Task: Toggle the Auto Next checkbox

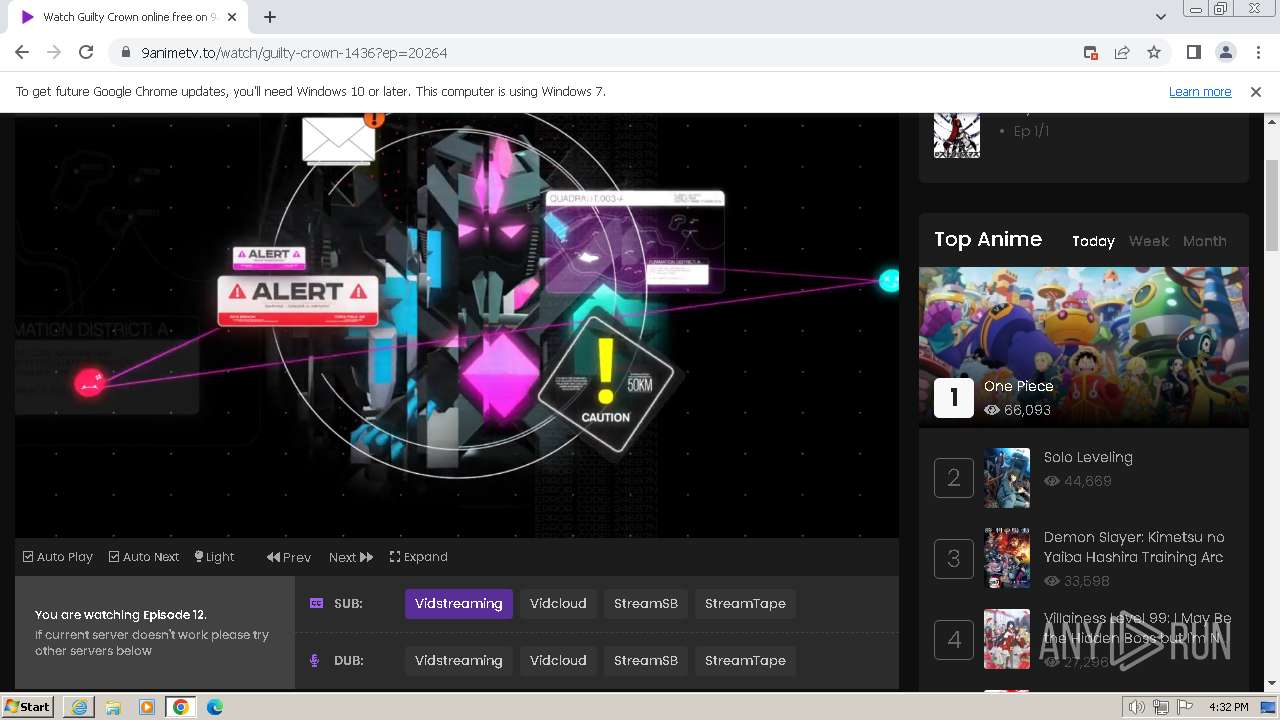Action: tap(144, 557)
